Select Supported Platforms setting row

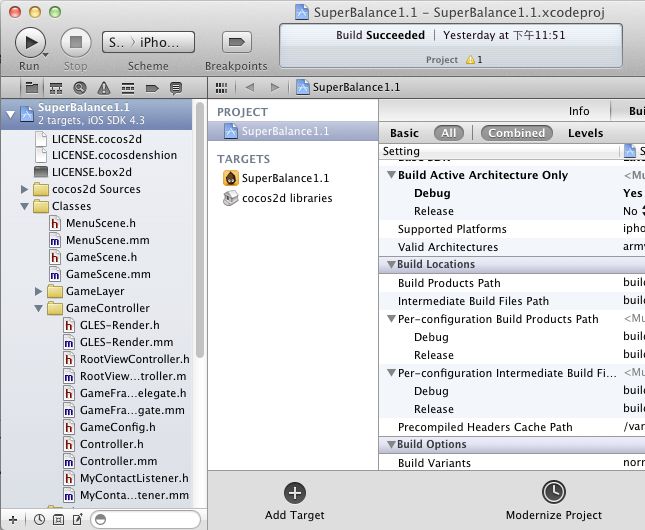tap(512, 229)
